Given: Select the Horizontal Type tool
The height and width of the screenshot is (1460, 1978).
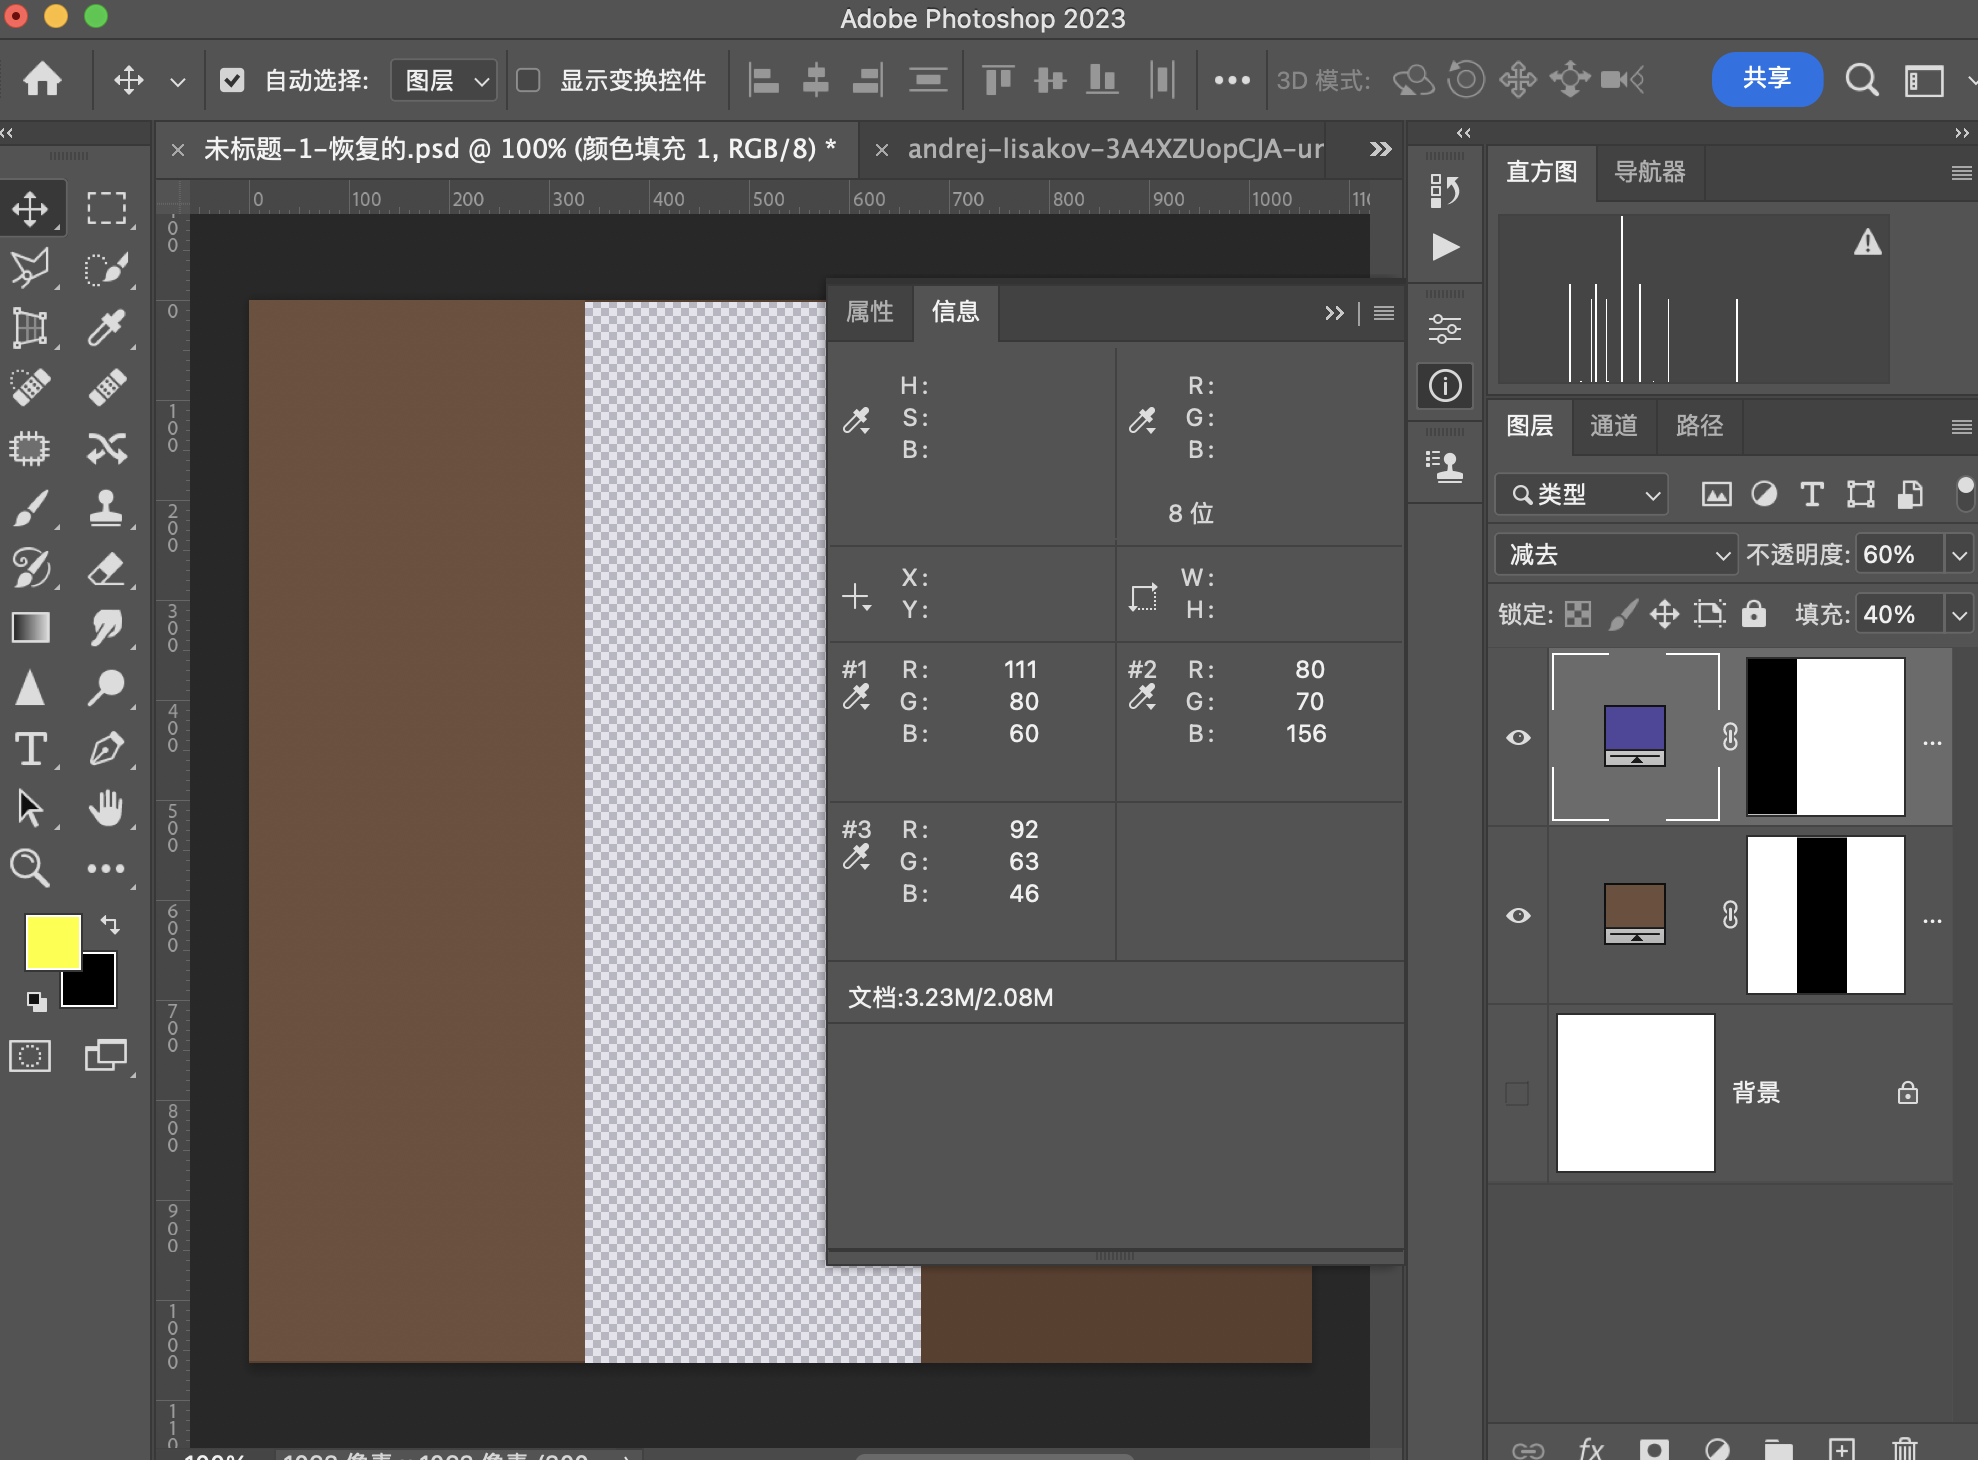Looking at the screenshot, I should point(30,748).
